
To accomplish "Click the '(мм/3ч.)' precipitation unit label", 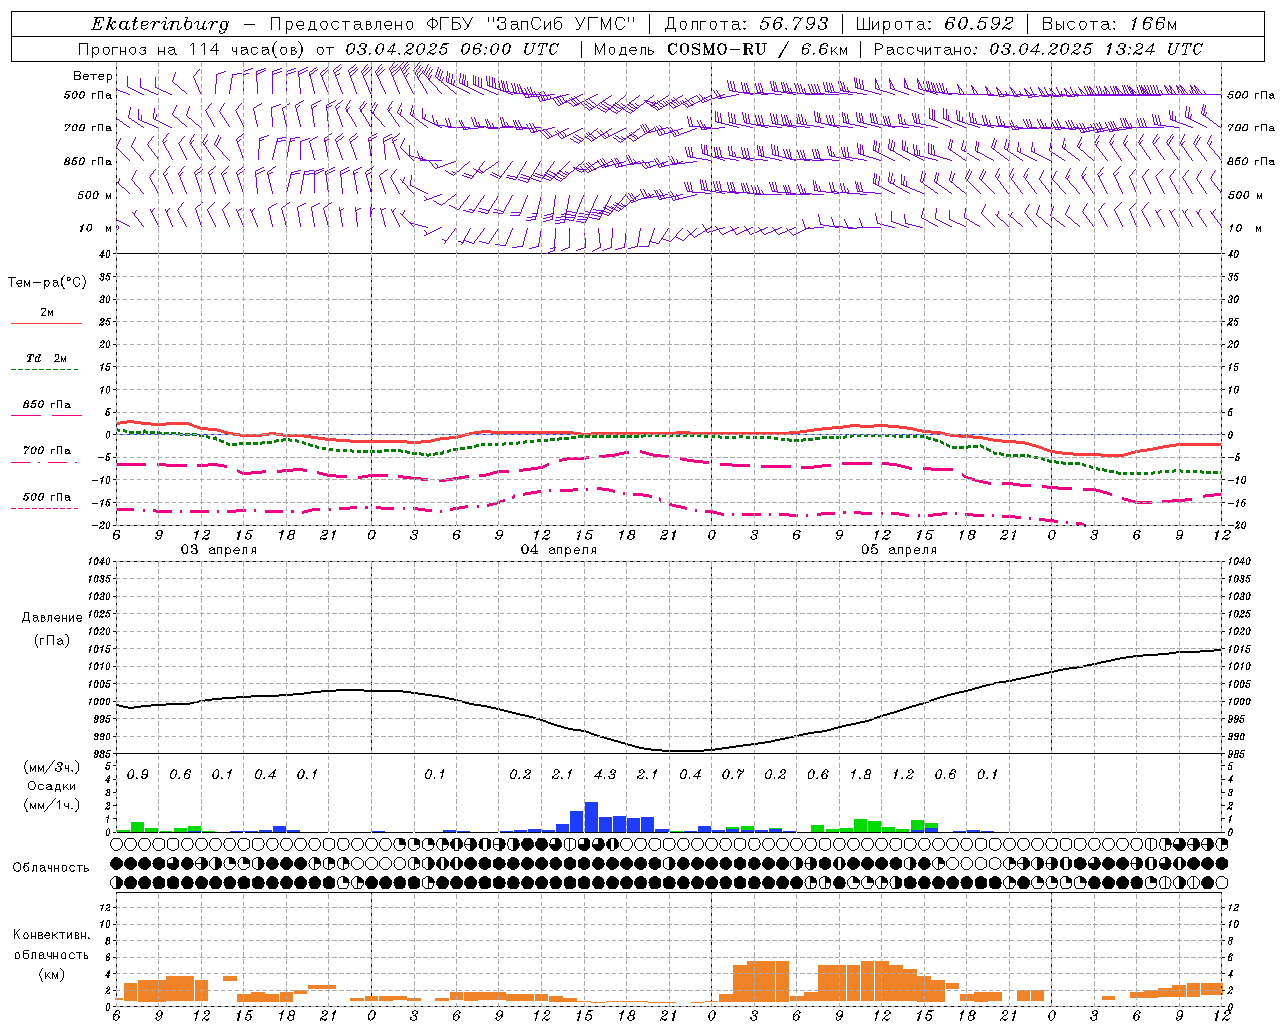I will 51,767.
